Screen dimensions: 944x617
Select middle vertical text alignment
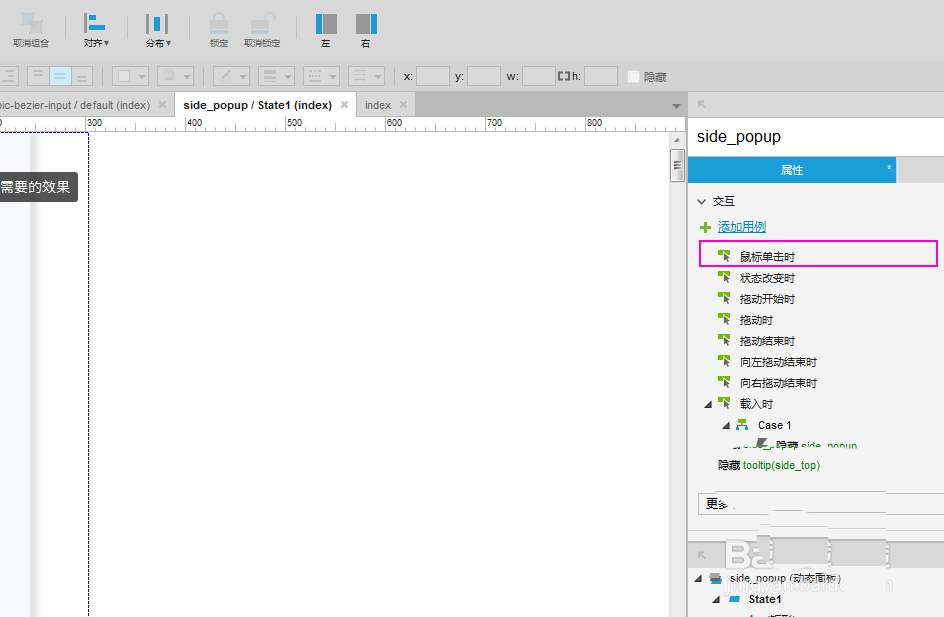60,76
